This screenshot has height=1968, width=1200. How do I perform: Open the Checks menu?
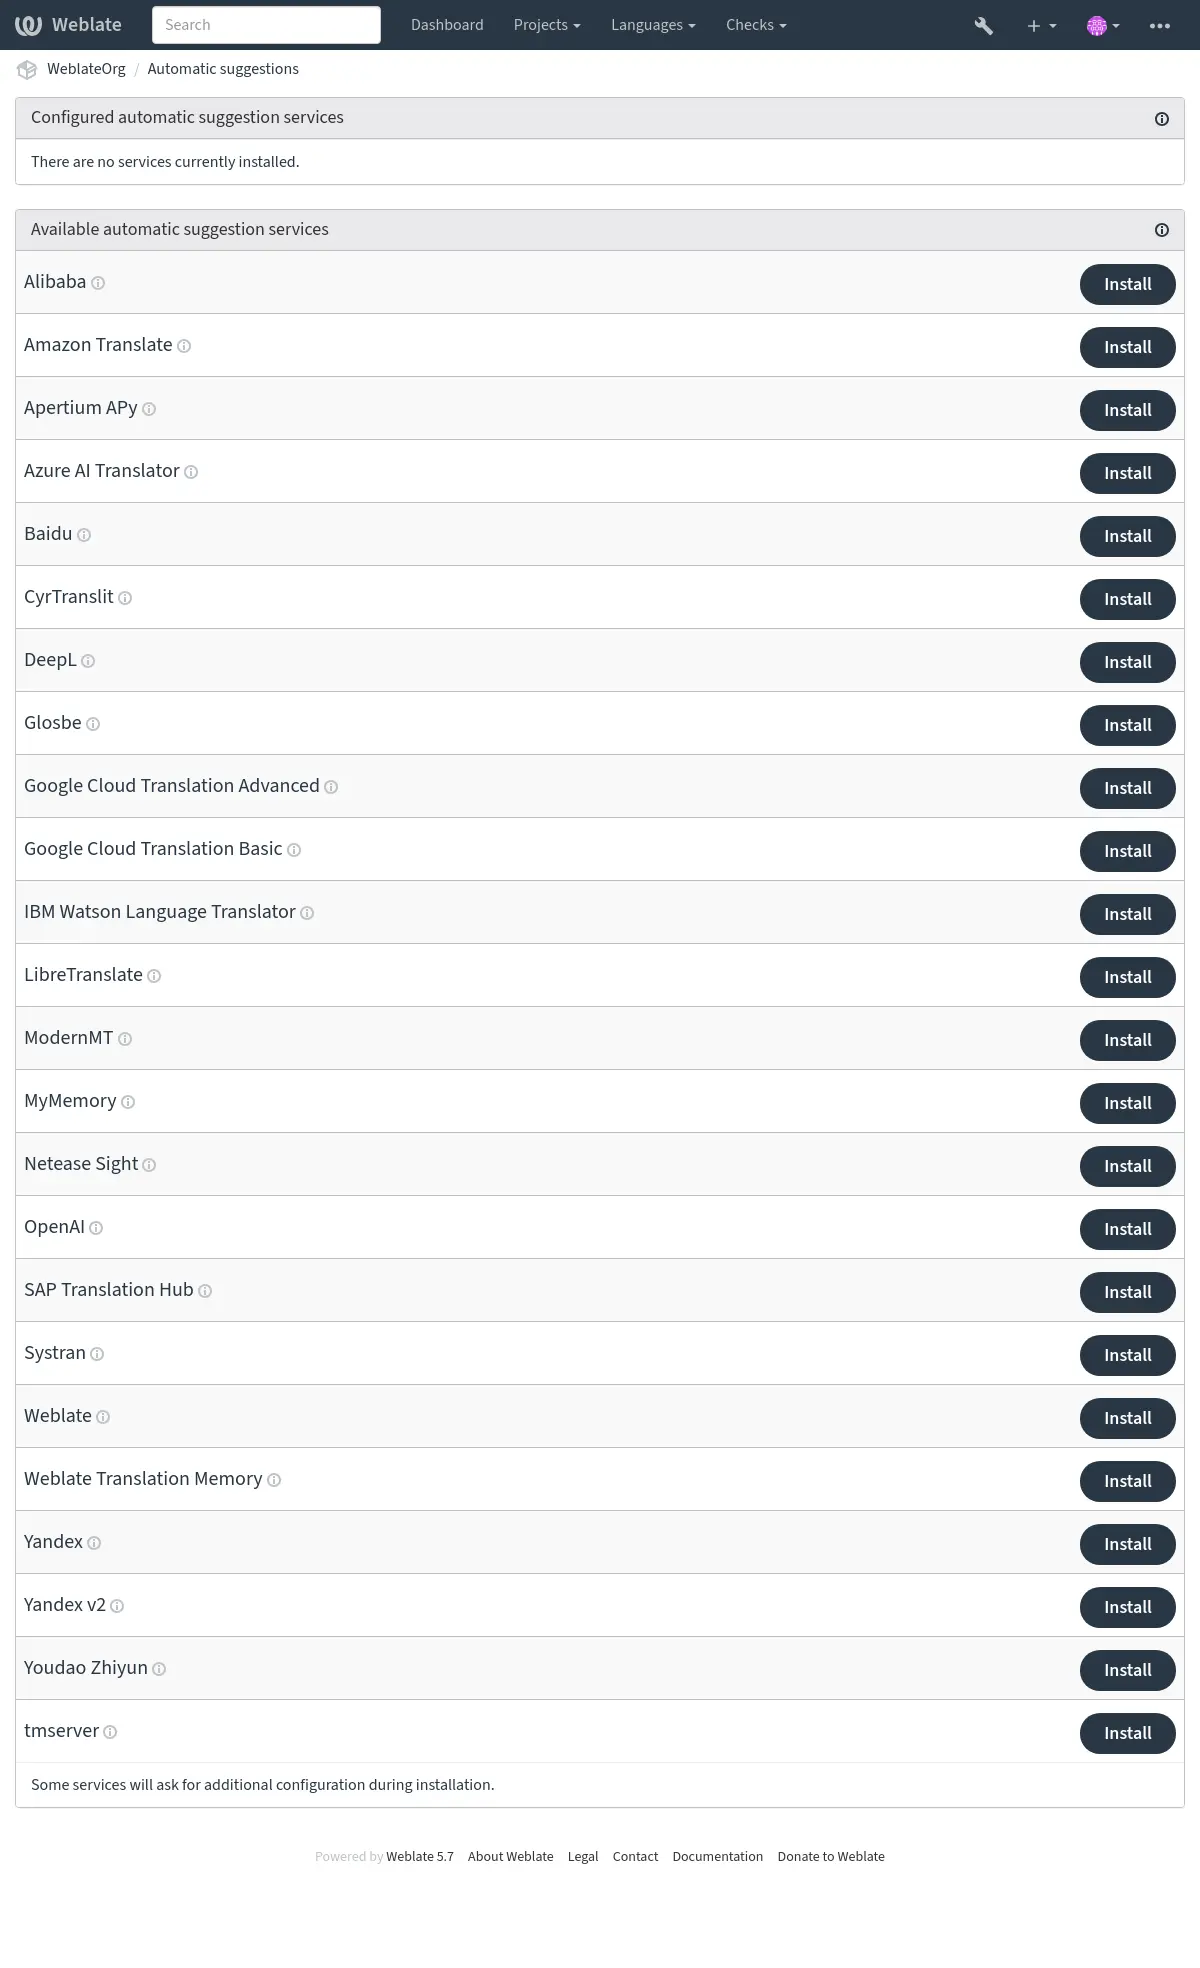pos(756,25)
